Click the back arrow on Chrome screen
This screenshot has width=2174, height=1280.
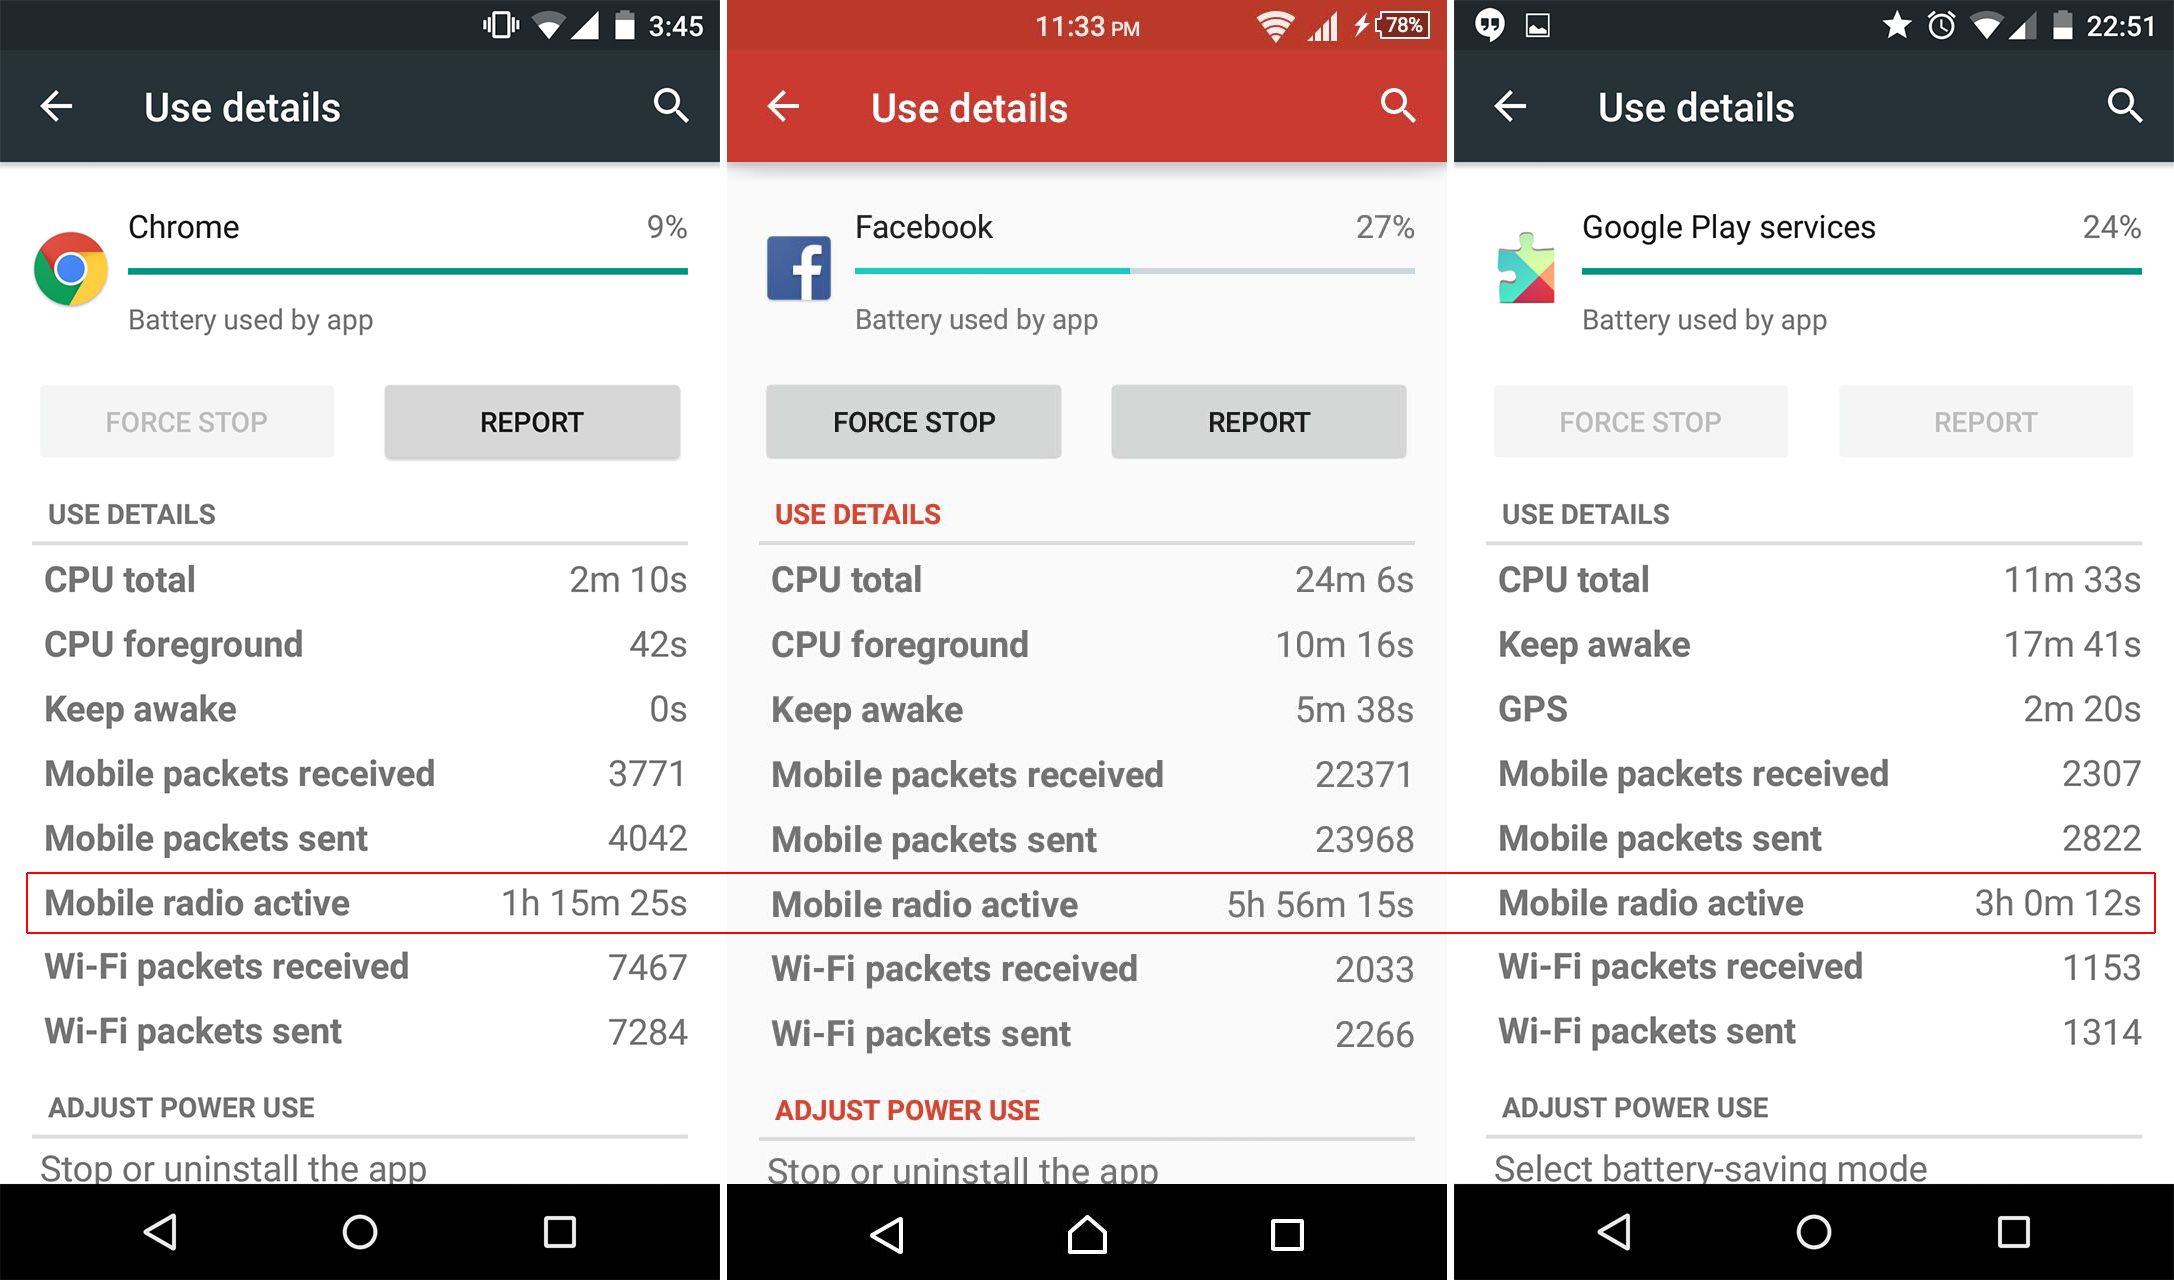[x=58, y=107]
